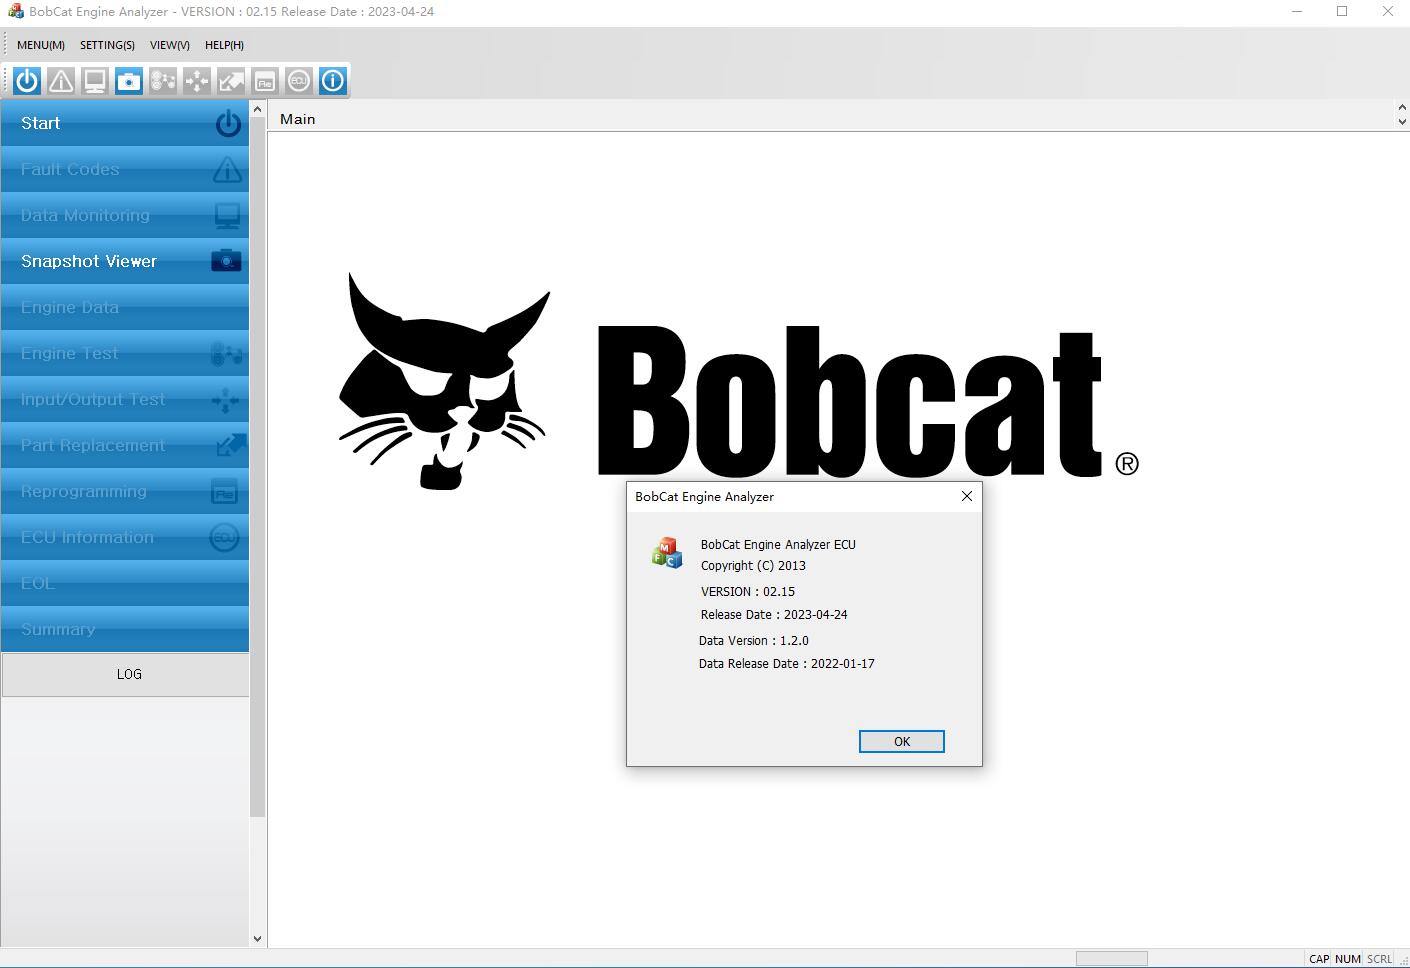Click the sidebar scroll down arrow

click(257, 938)
